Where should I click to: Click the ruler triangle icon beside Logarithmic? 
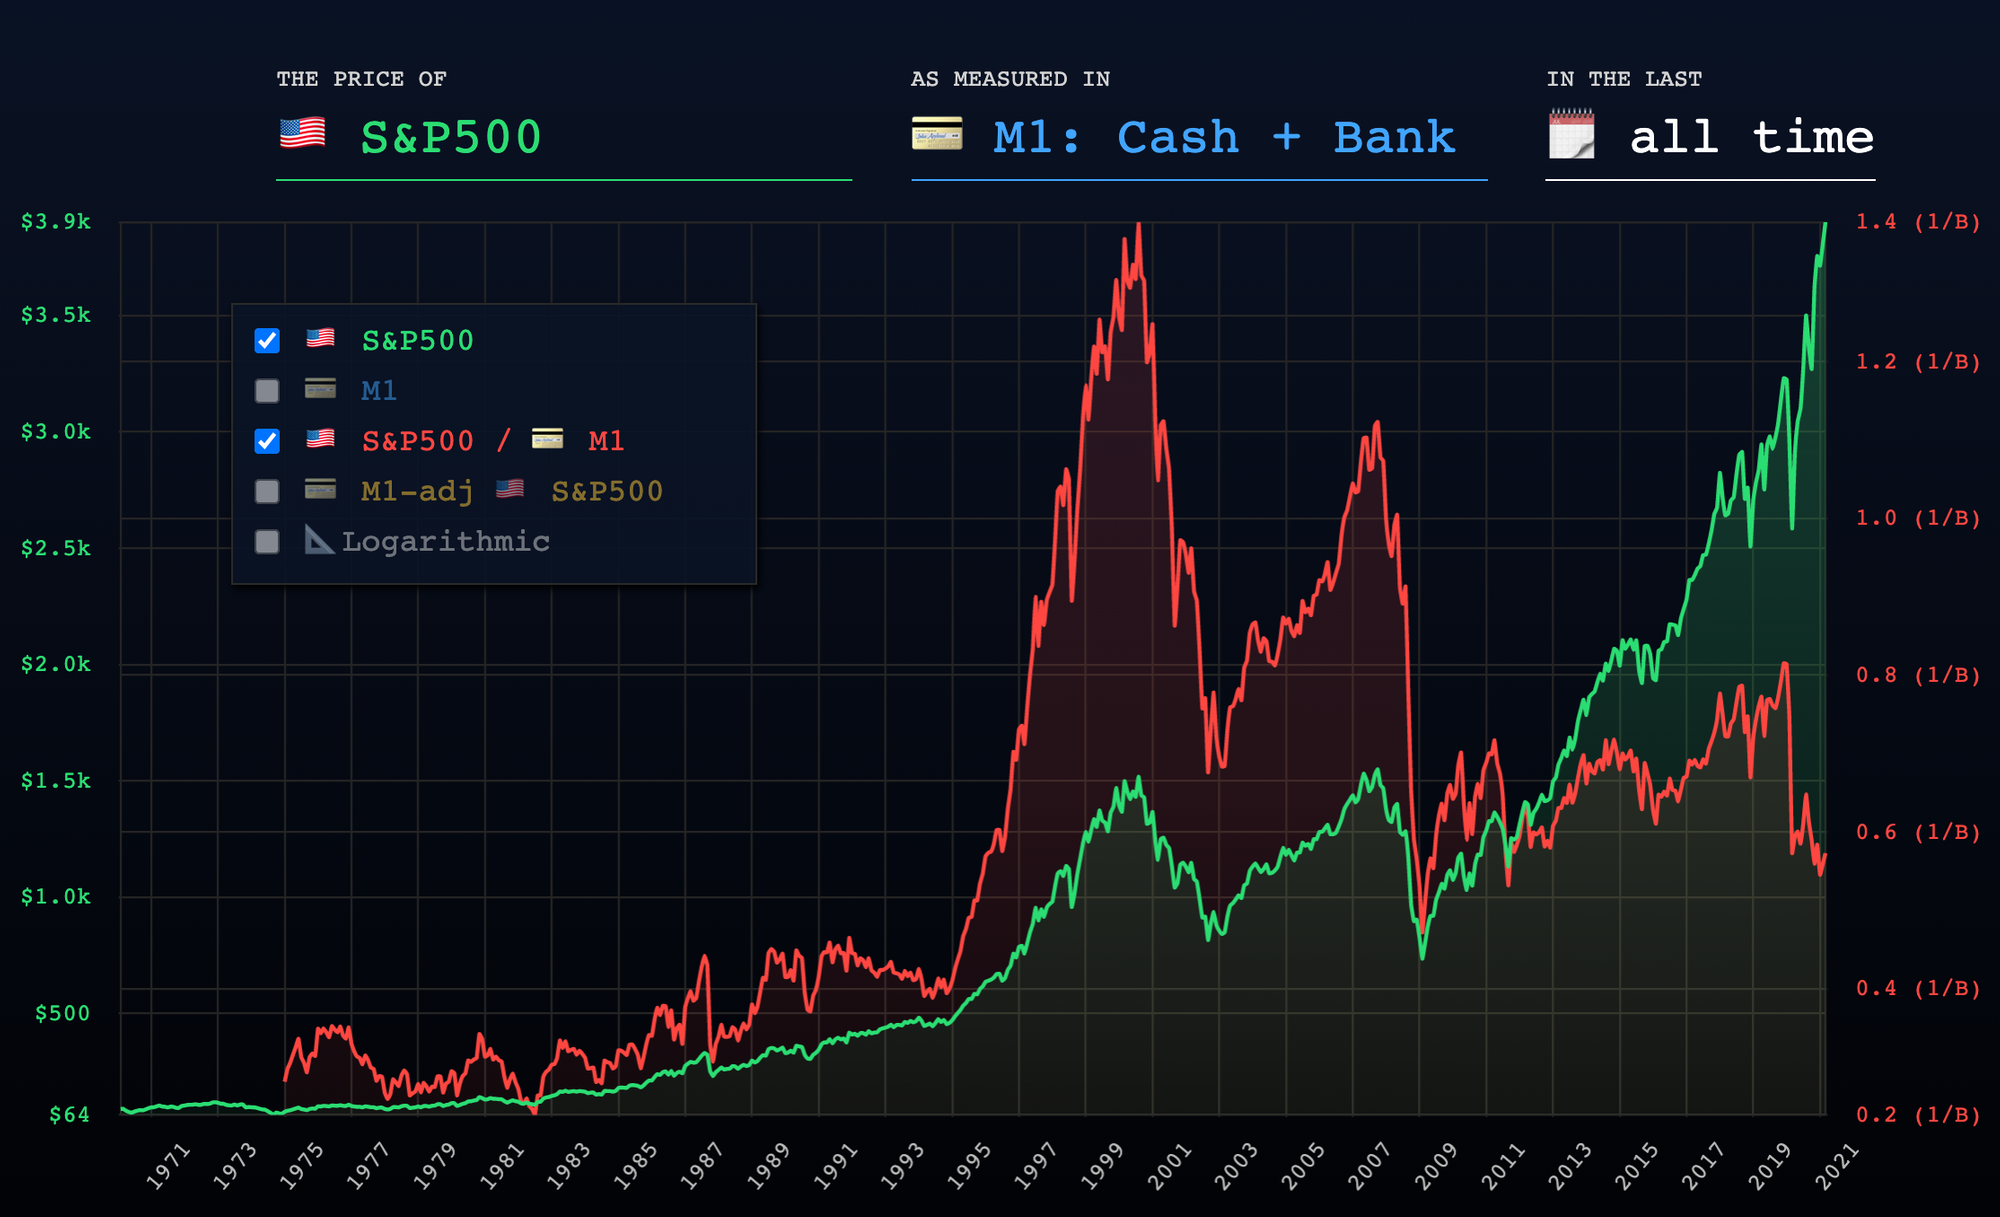[x=319, y=540]
